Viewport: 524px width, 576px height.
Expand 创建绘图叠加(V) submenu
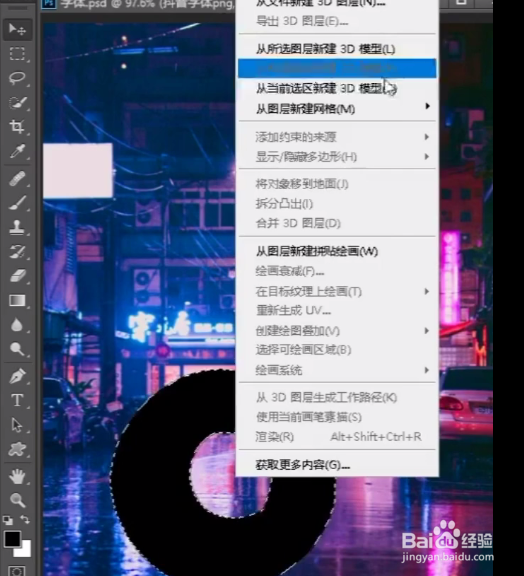[x=337, y=331]
